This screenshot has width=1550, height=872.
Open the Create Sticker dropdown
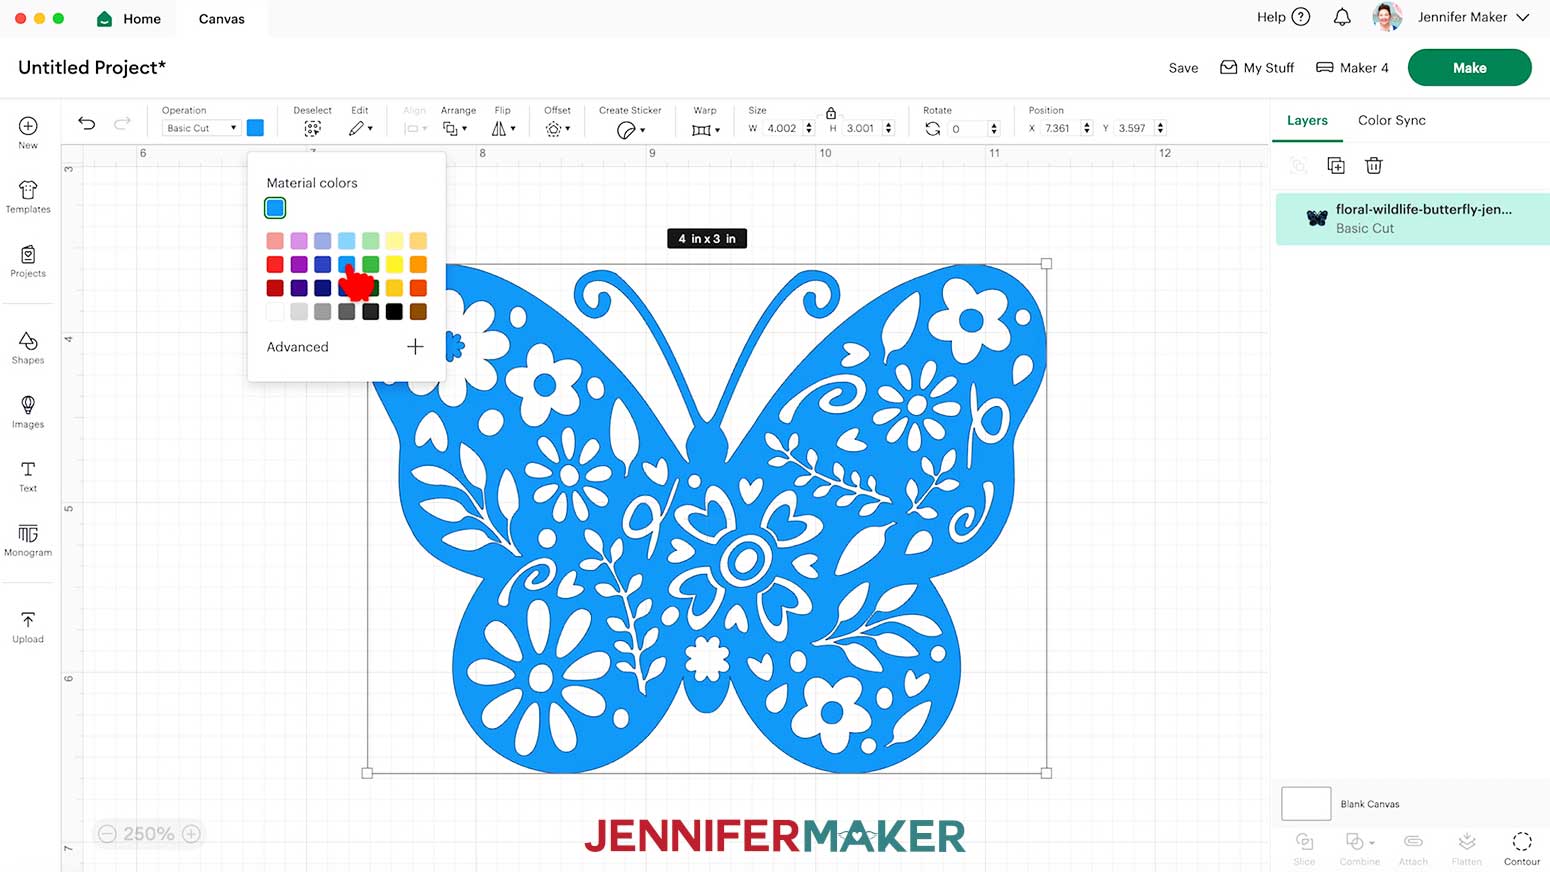[x=630, y=130]
